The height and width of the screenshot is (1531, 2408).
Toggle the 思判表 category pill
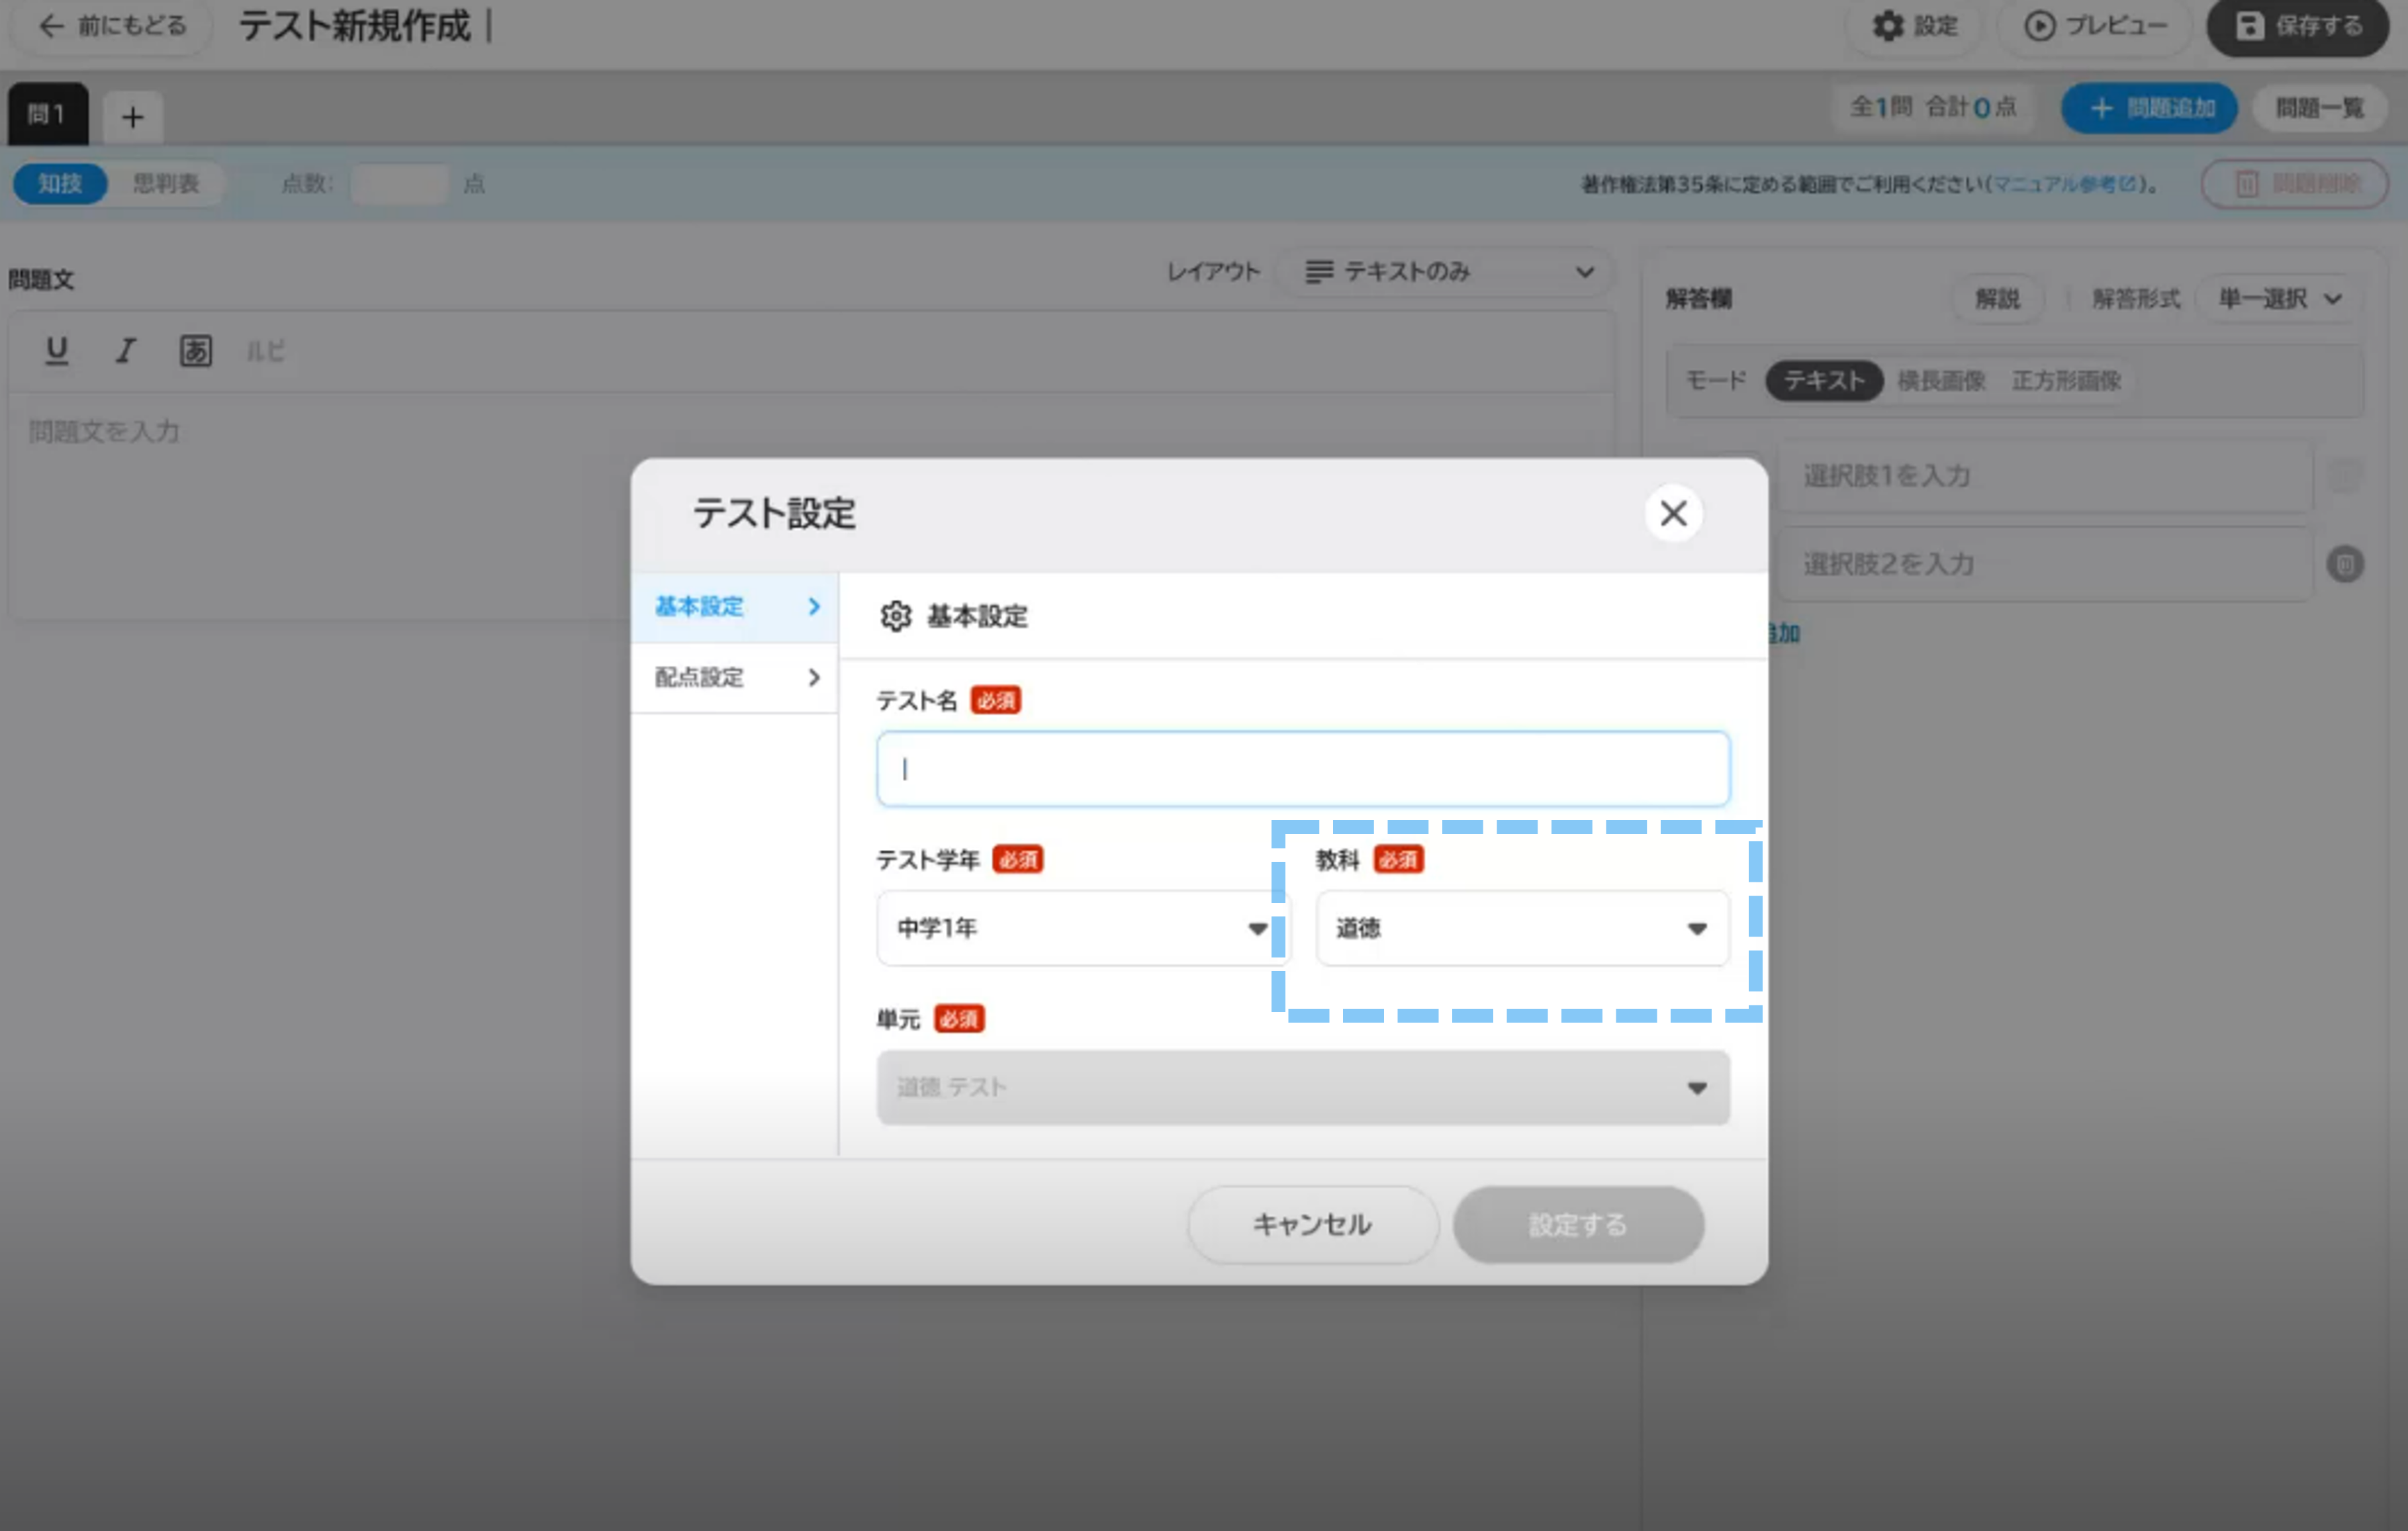(x=166, y=183)
